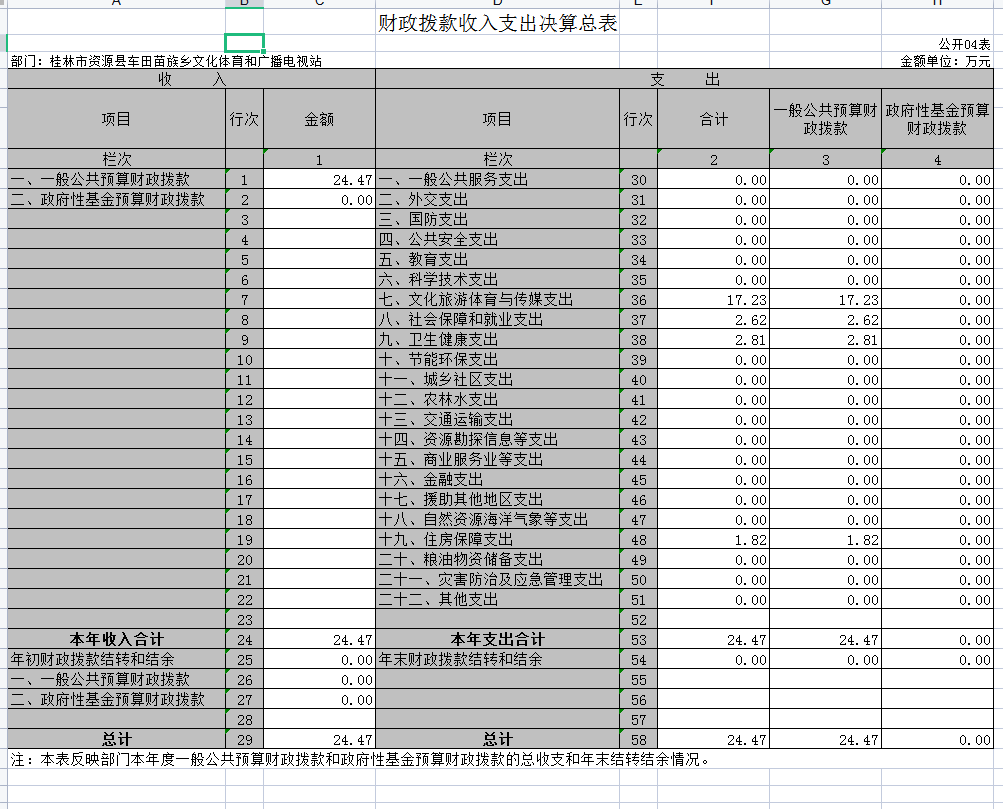Click the row number cell showing 58

click(x=638, y=740)
